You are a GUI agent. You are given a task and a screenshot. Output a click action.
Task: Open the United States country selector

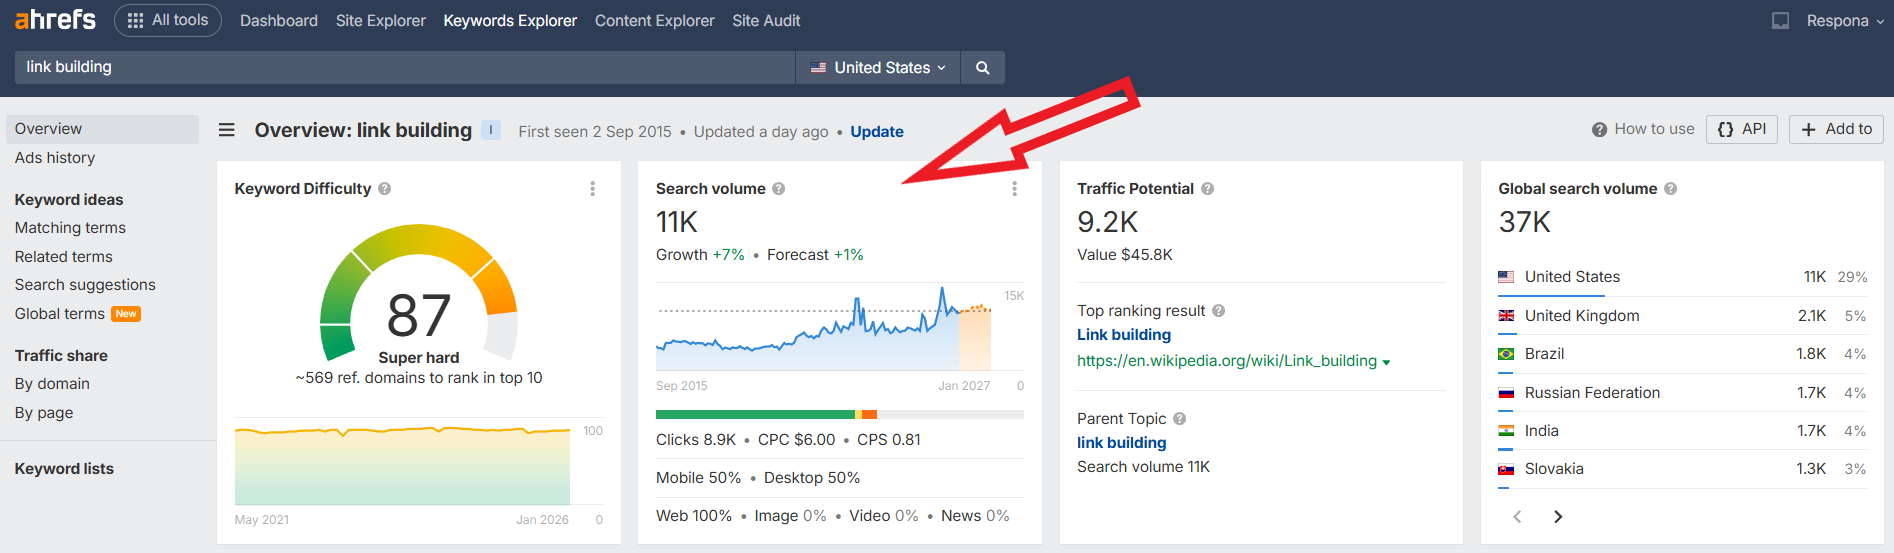878,67
